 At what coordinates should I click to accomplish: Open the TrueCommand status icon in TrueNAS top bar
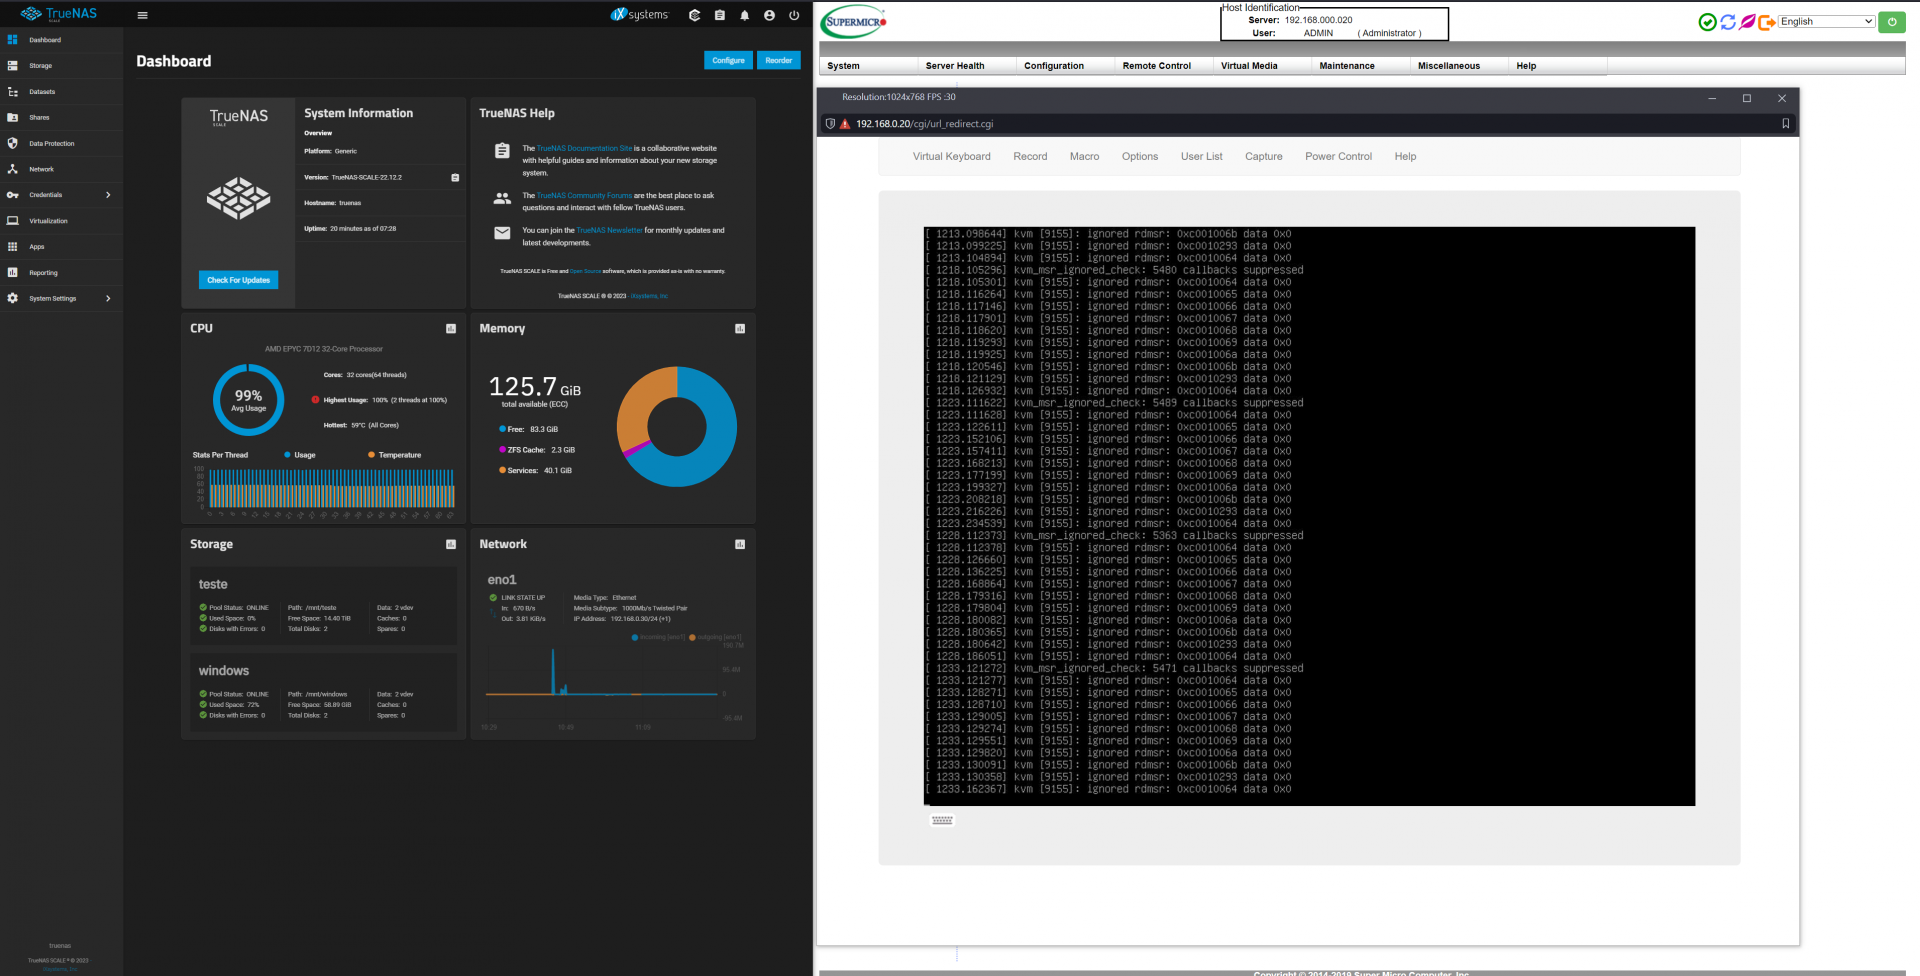(694, 15)
